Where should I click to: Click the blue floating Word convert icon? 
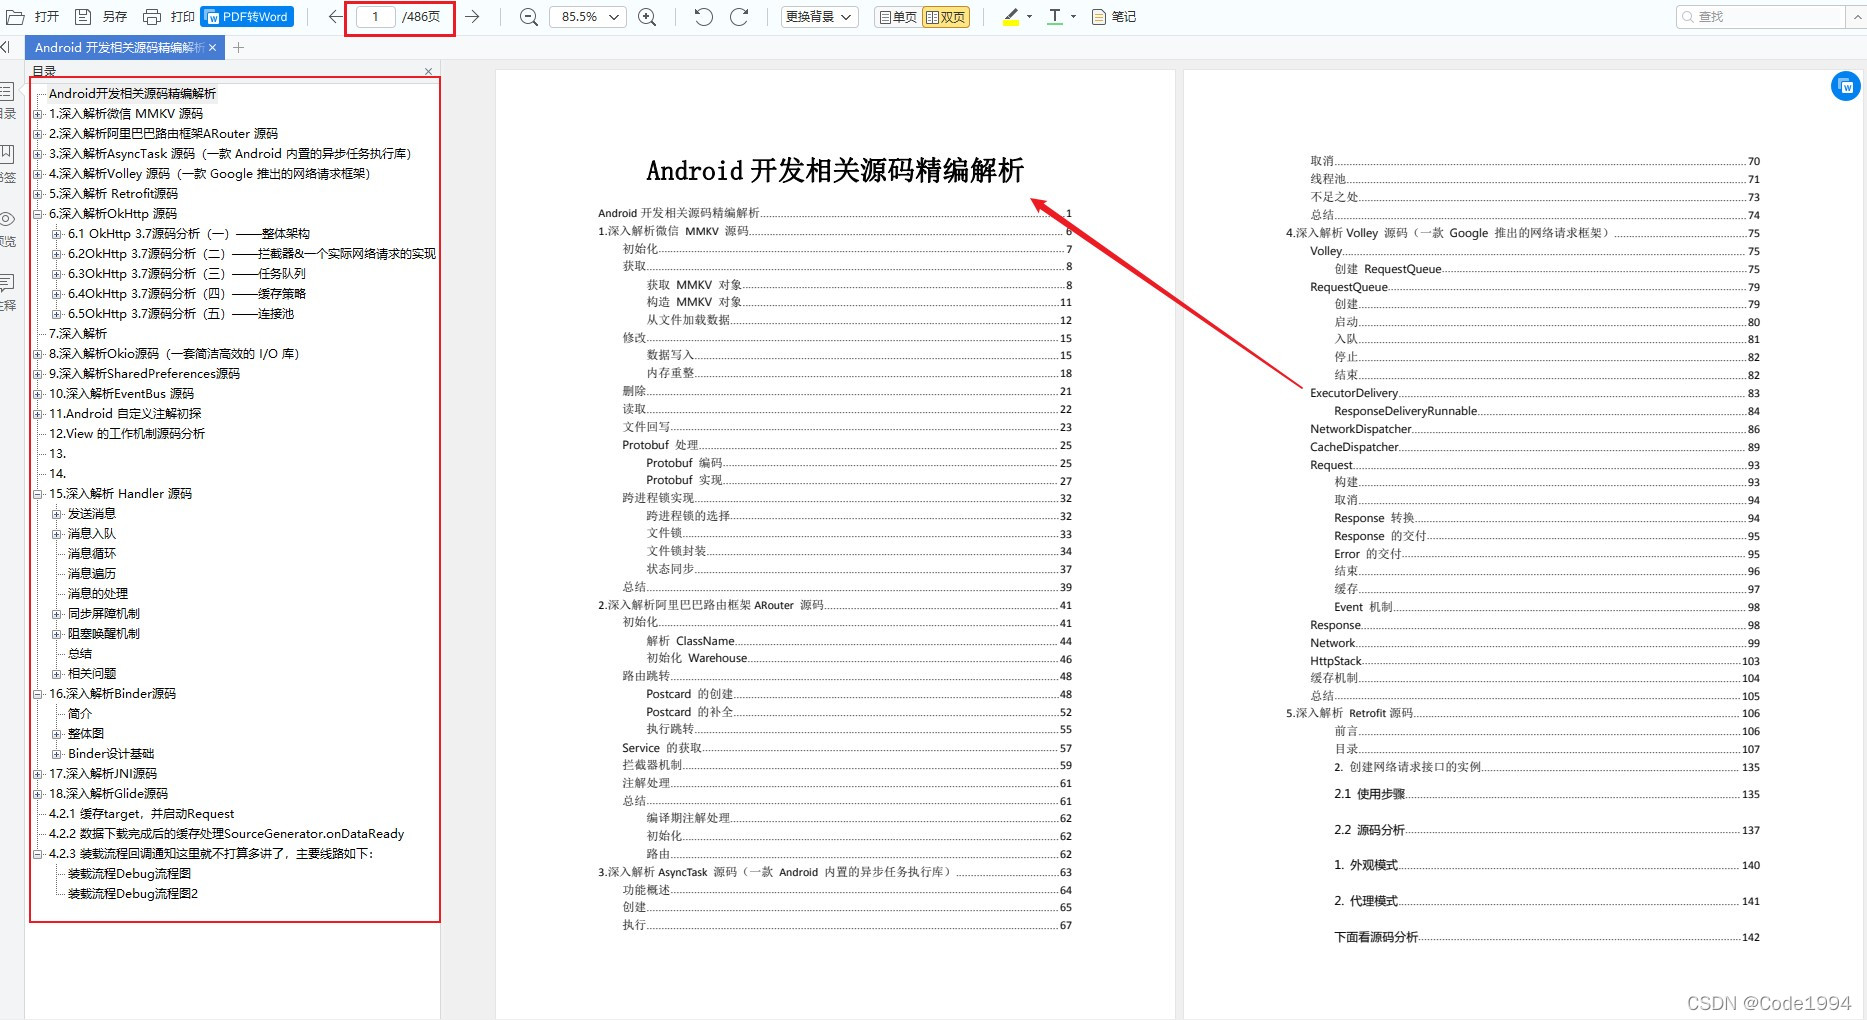pos(1845,86)
